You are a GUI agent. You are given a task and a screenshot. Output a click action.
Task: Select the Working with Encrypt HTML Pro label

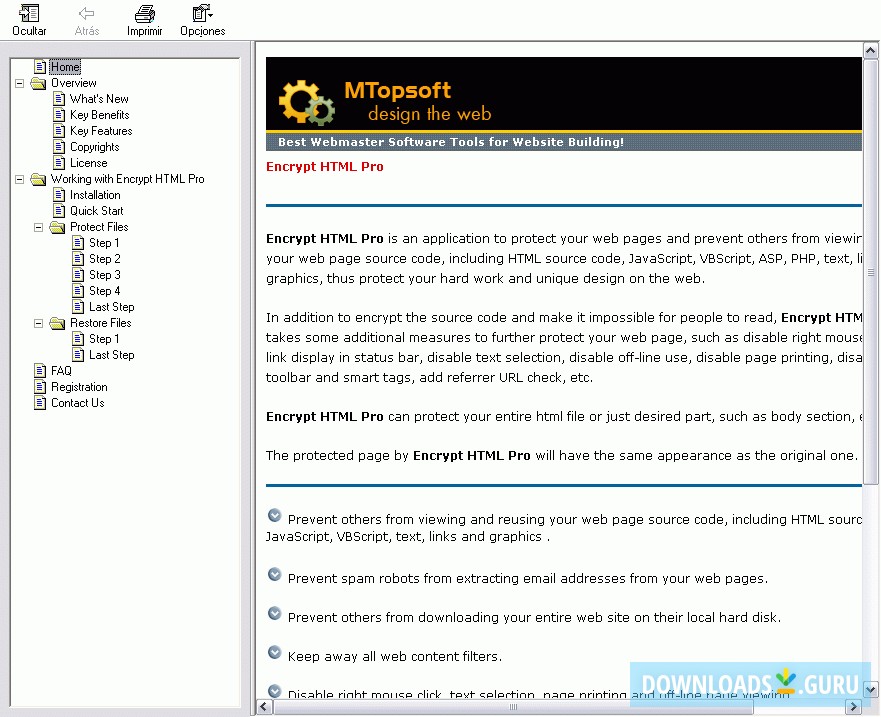click(128, 179)
